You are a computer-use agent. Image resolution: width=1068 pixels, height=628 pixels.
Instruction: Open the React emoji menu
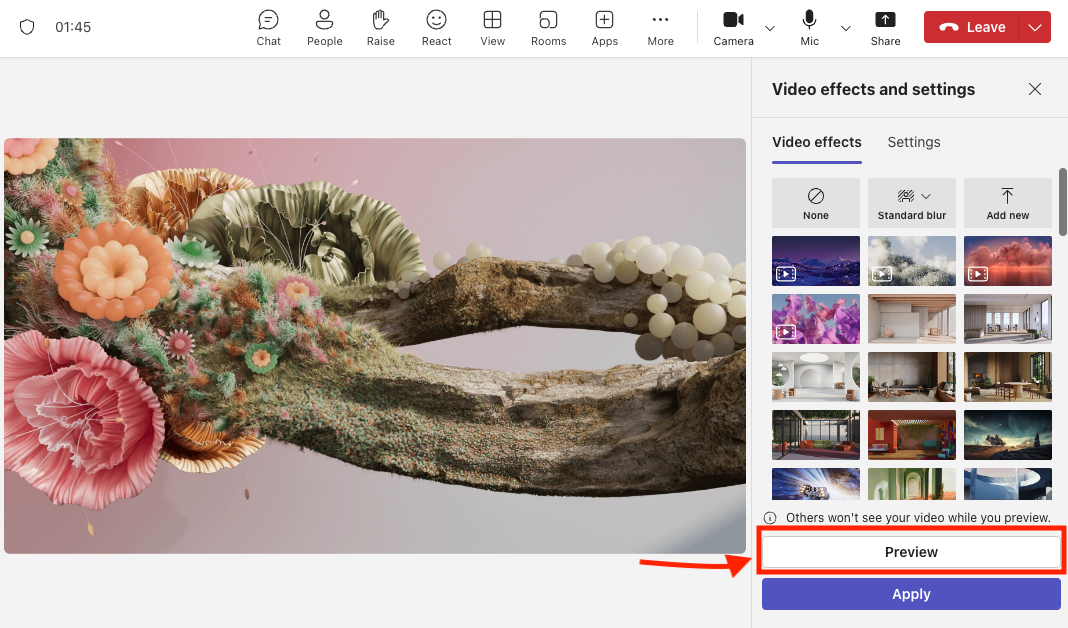point(436,28)
